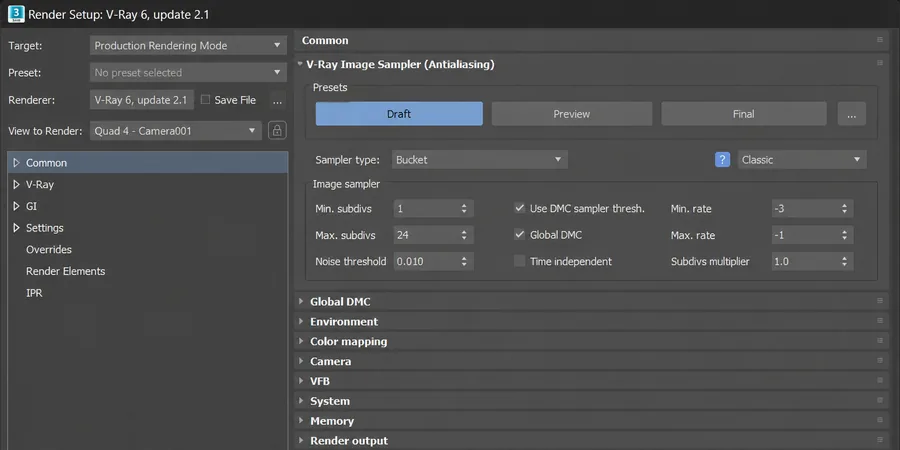Click the lock view to render icon
Screen dimensions: 900x450
point(277,131)
